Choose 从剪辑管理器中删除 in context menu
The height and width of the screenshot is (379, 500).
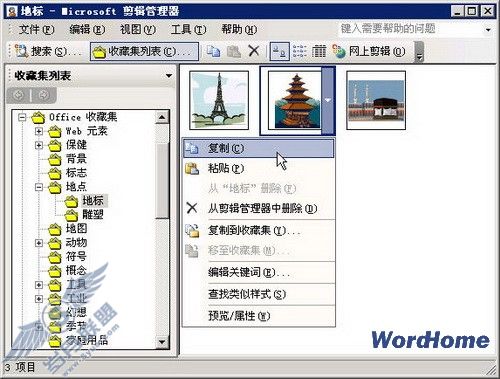point(259,209)
